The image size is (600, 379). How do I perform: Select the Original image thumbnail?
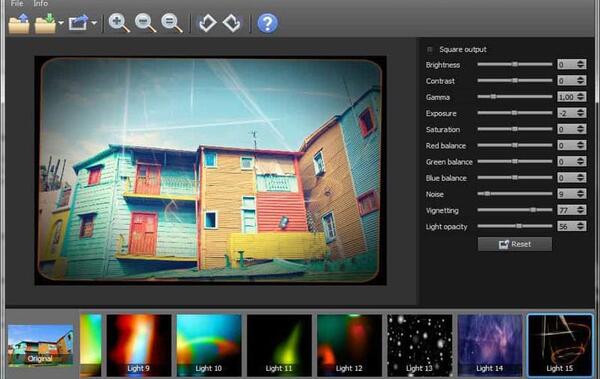[x=41, y=345]
